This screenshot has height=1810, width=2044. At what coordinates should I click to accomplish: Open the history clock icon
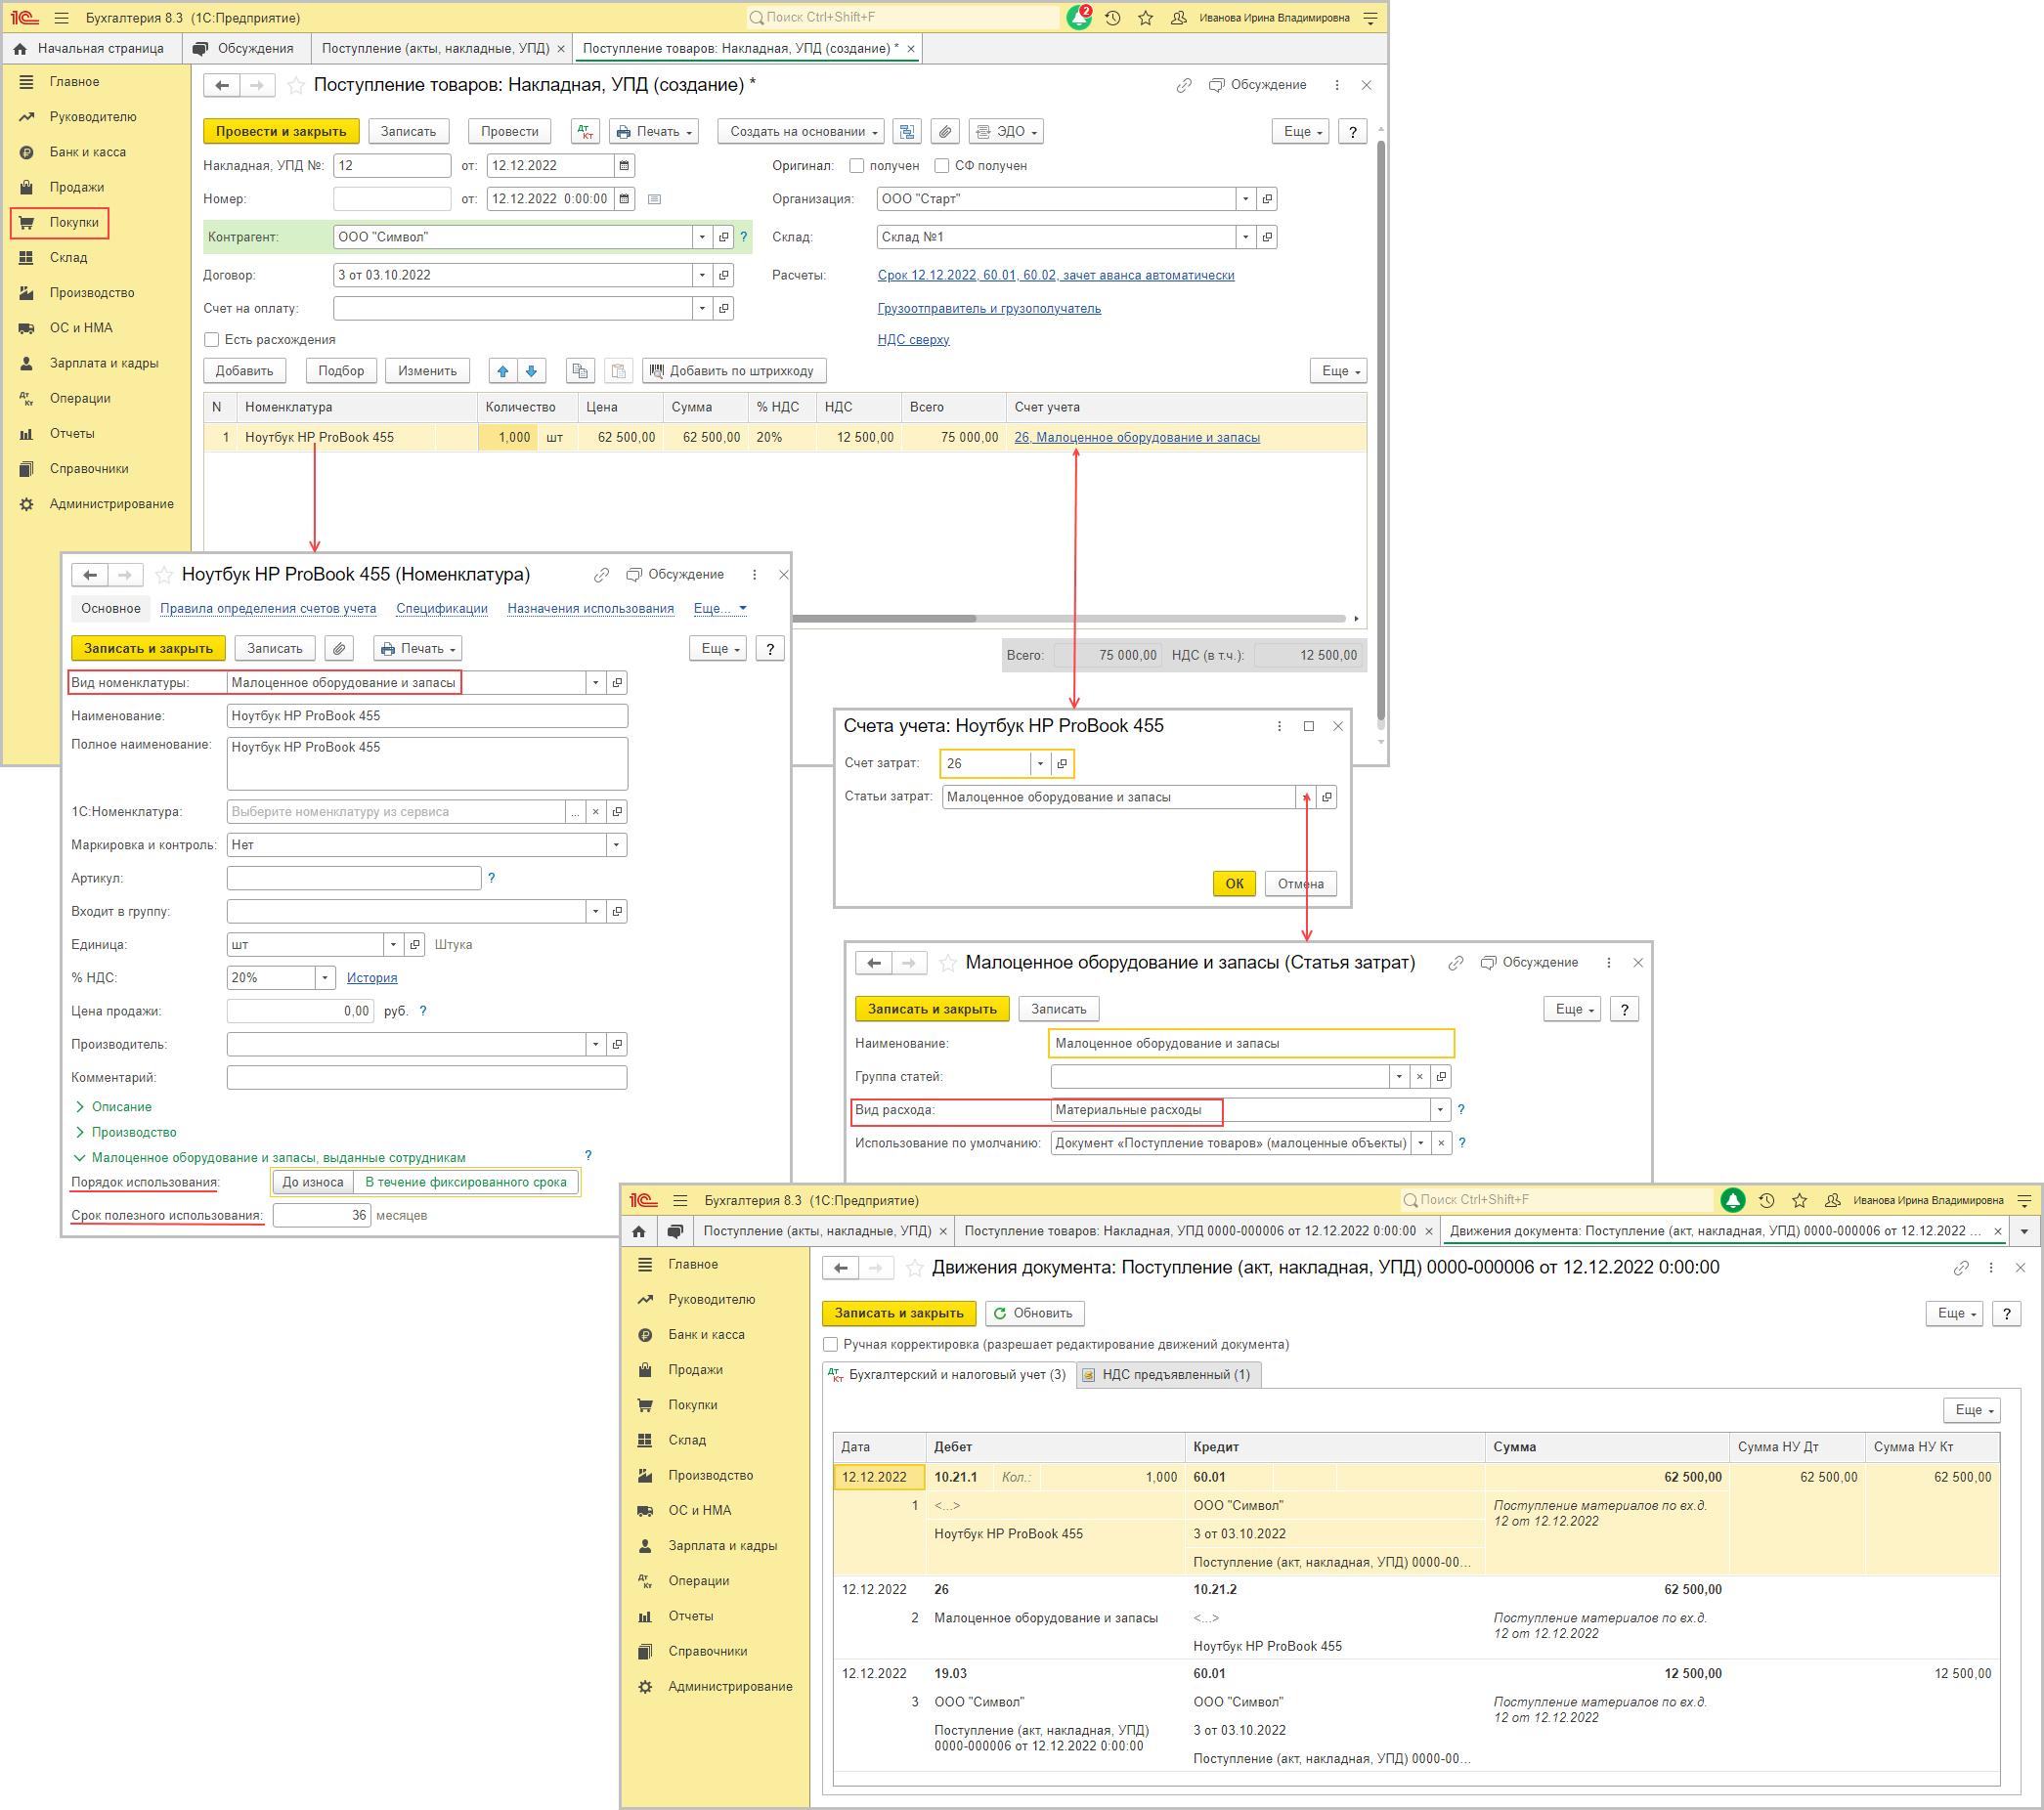(1112, 18)
